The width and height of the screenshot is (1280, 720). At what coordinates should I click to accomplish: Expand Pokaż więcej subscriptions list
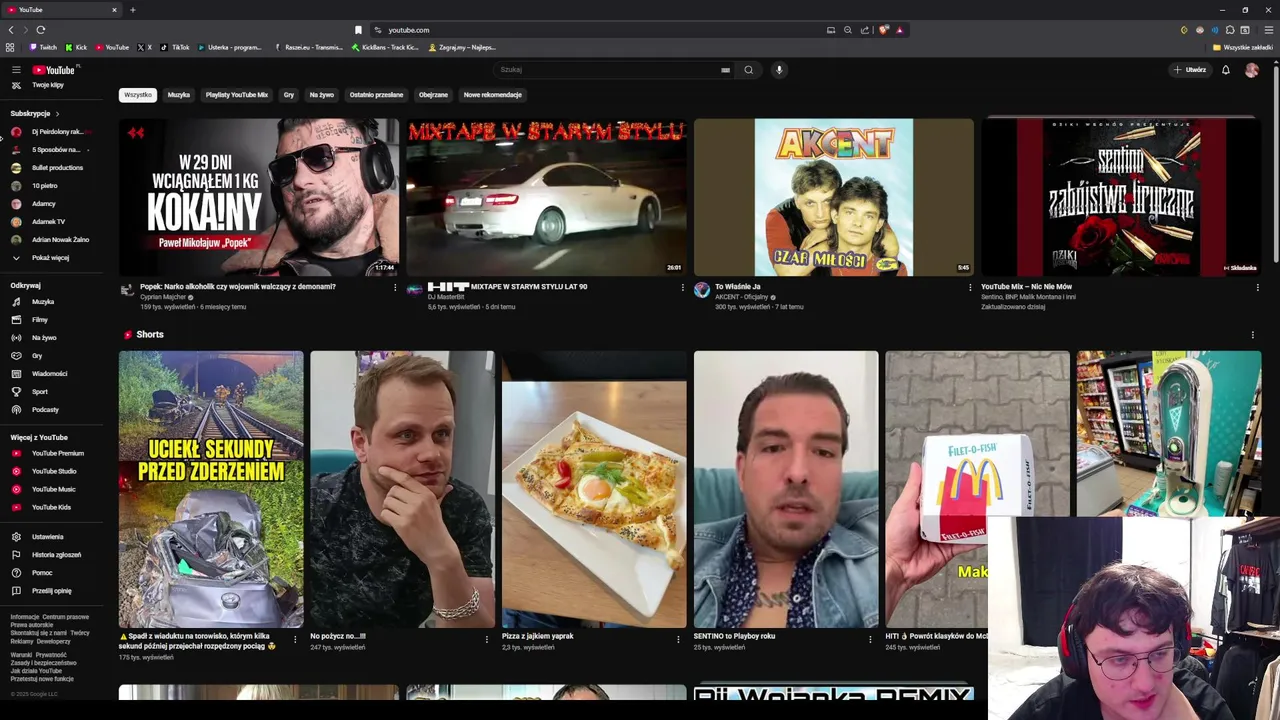click(50, 258)
